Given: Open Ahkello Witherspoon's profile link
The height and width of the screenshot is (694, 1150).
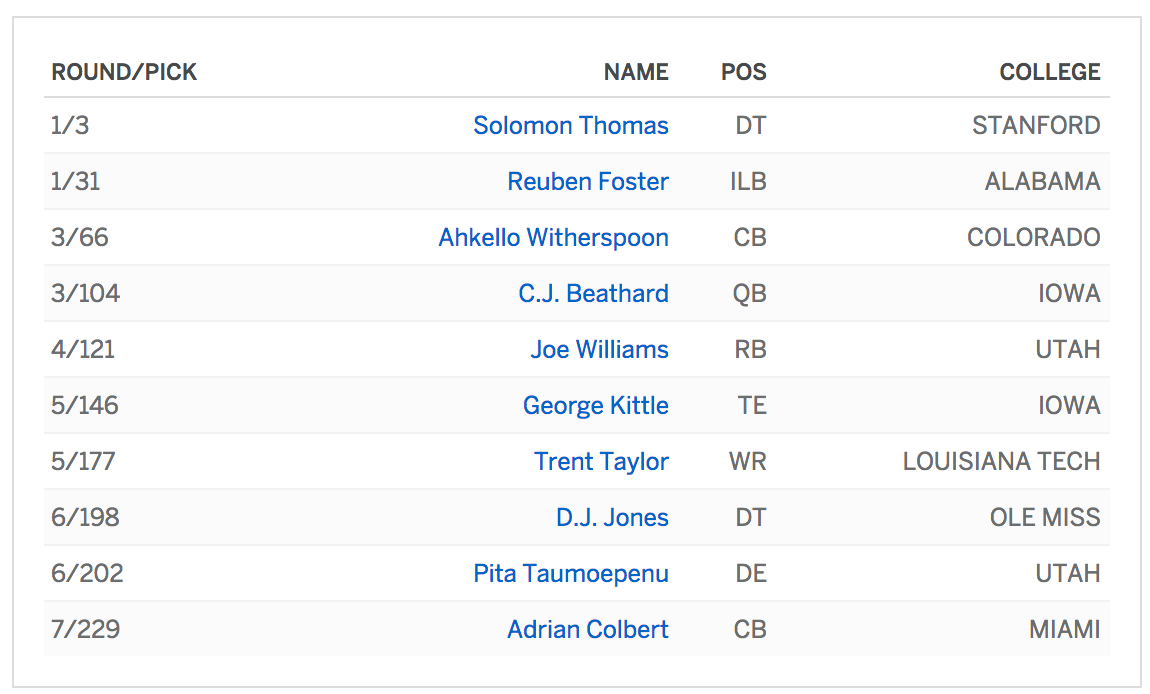Looking at the screenshot, I should [553, 238].
